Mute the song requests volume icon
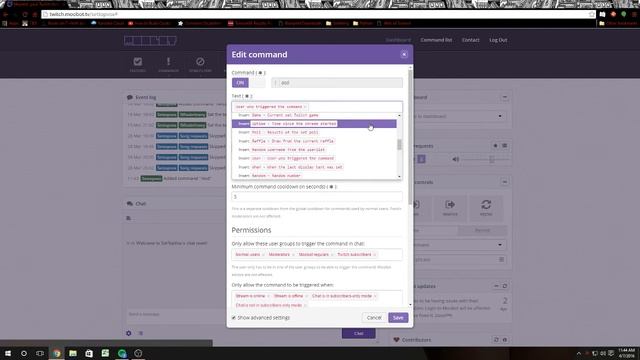Viewport: 640px width, 360px height. coord(456,159)
